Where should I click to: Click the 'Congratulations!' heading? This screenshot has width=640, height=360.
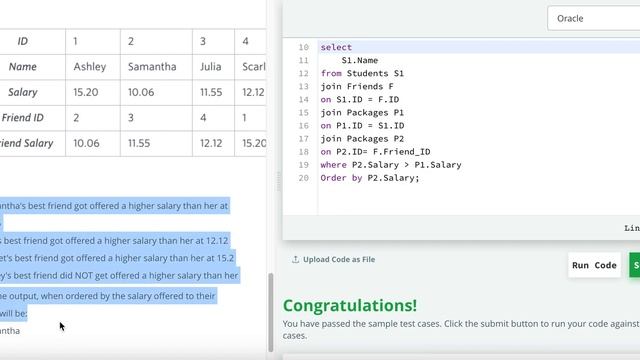350,305
